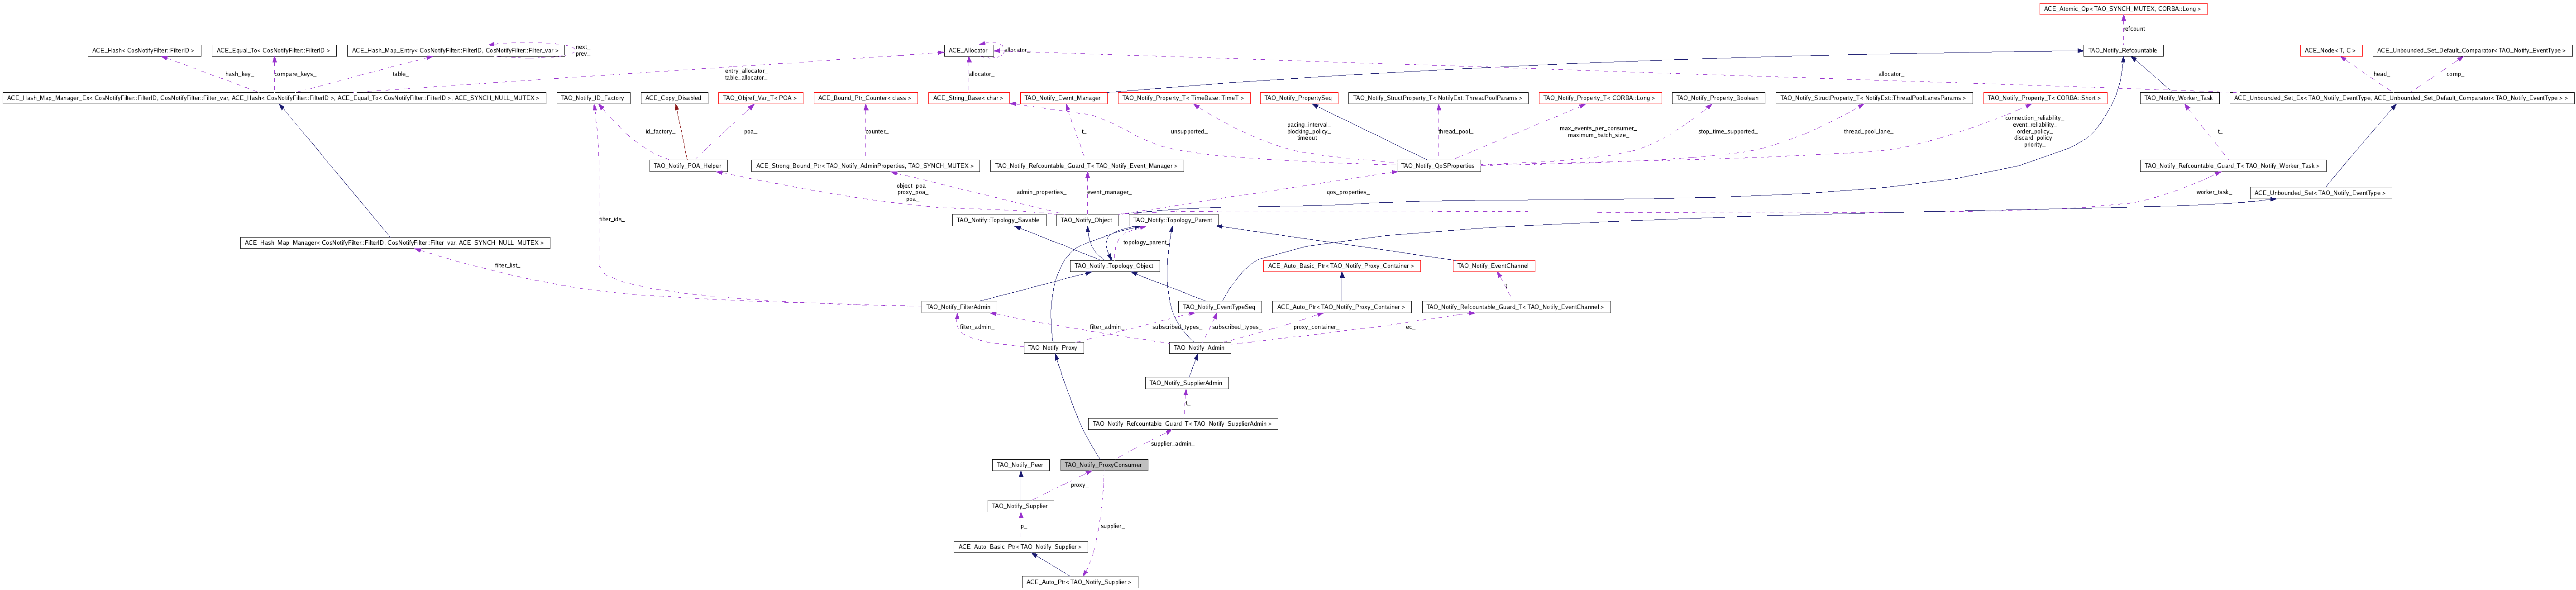Open ACE_Hash< CosNotifyFilter::FilterID > node
Screen dimensions: 2576x590
coord(144,50)
